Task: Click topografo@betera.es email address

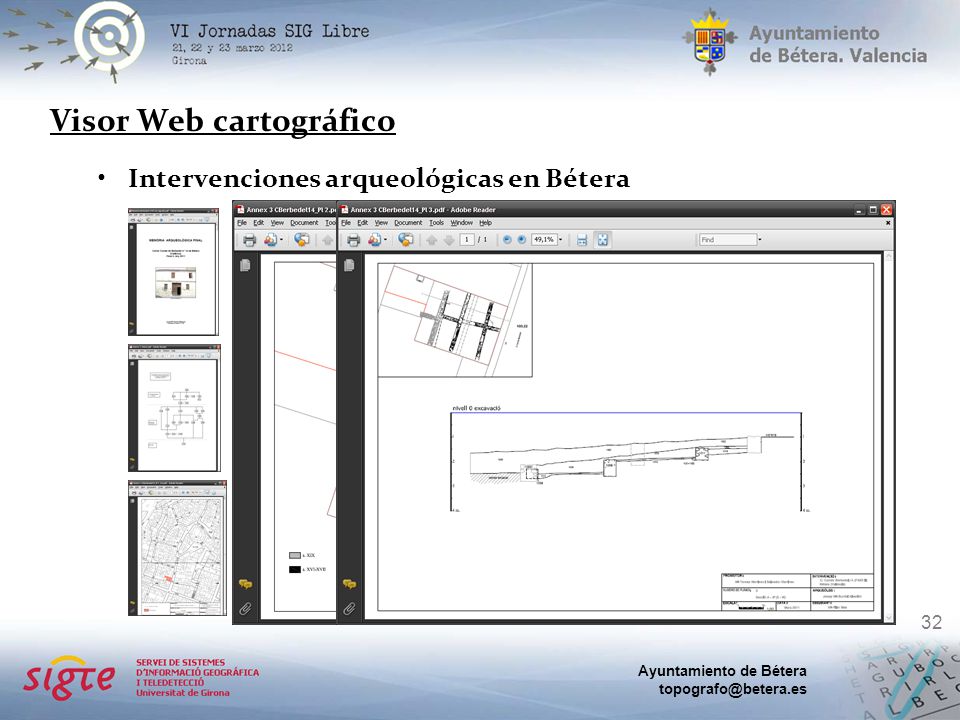Action: click(732, 689)
